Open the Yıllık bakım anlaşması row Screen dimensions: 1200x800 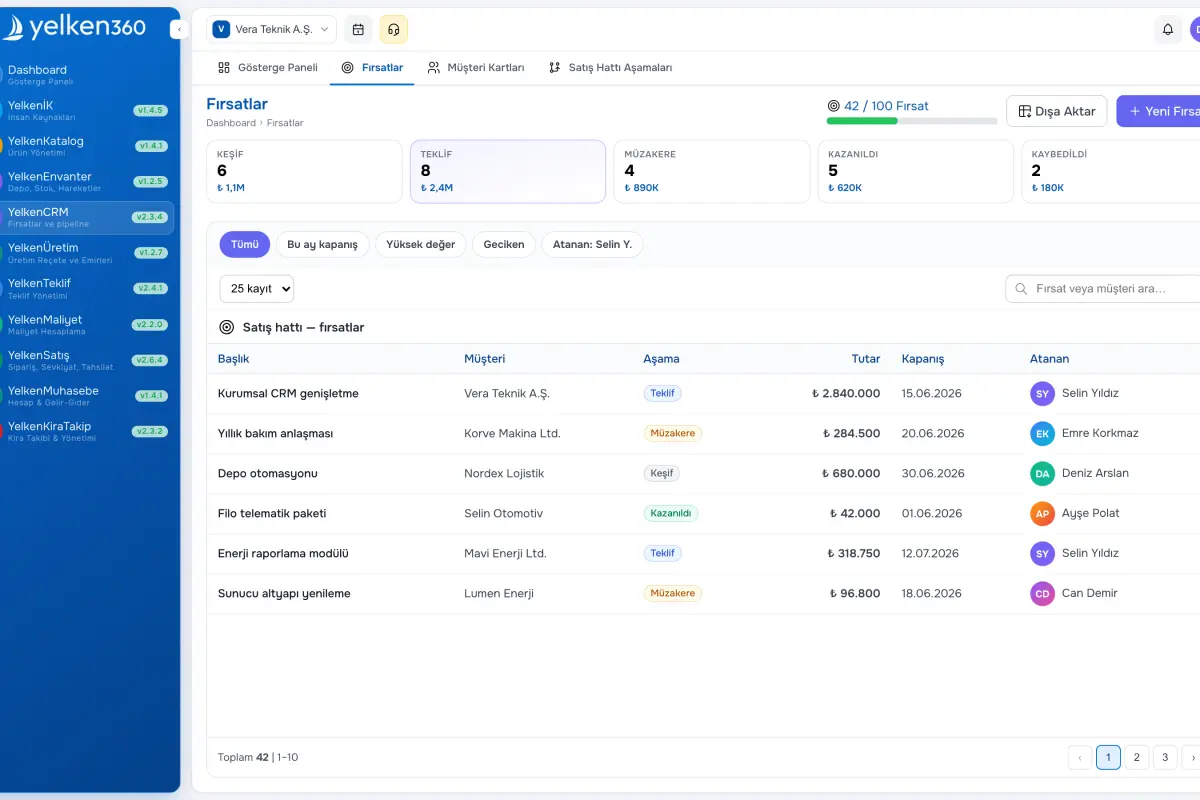(x=703, y=433)
